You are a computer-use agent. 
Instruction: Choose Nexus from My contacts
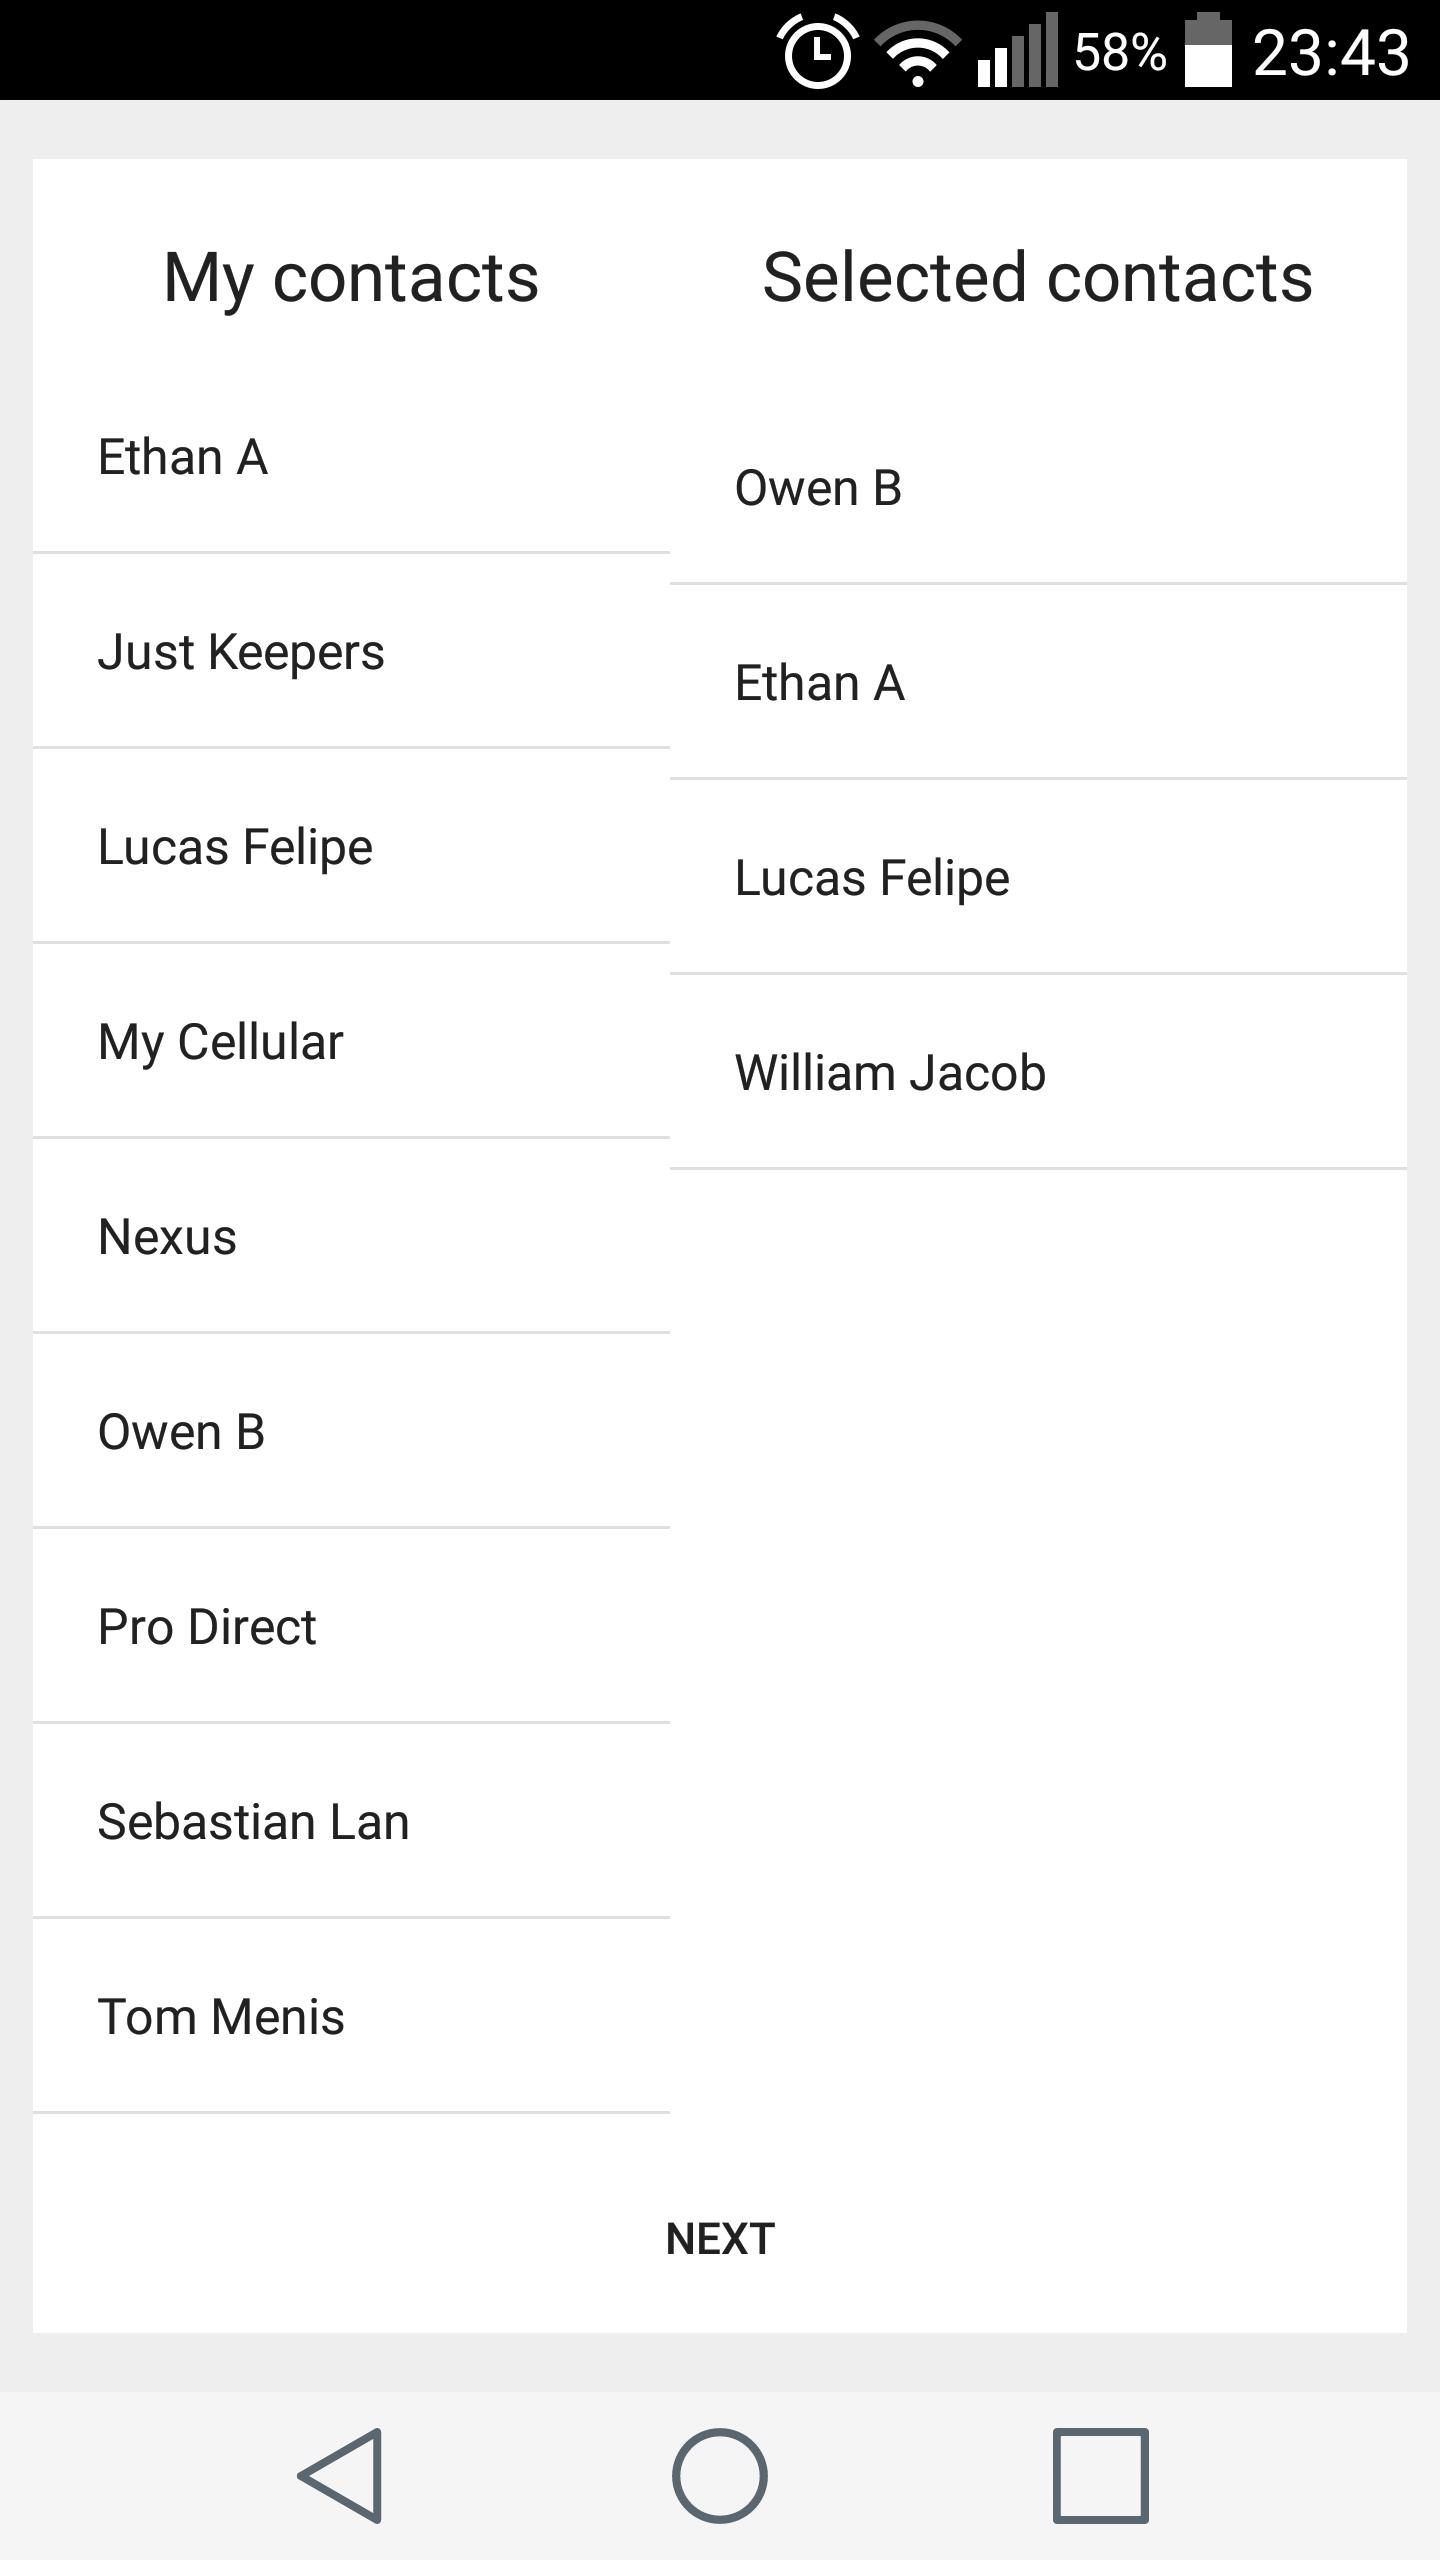pyautogui.click(x=350, y=1237)
